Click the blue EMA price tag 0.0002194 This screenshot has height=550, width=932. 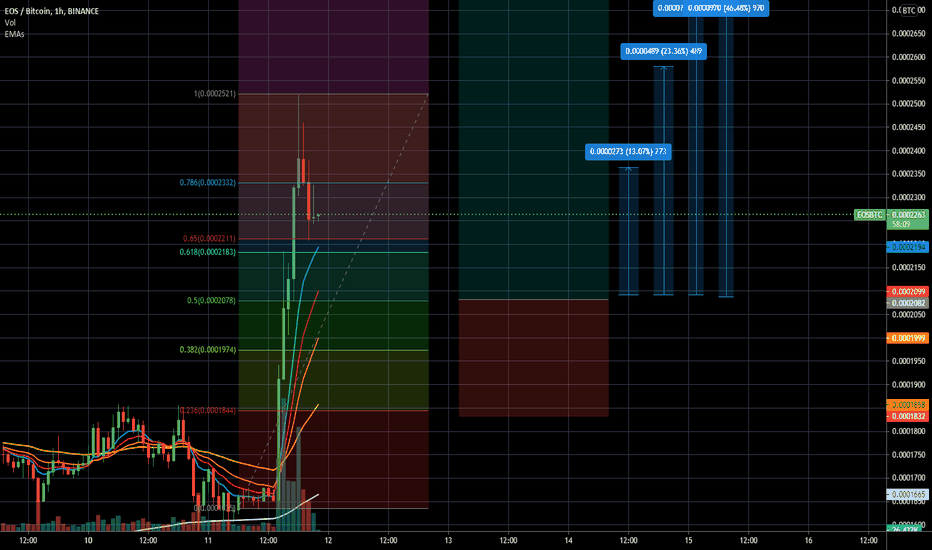click(908, 247)
